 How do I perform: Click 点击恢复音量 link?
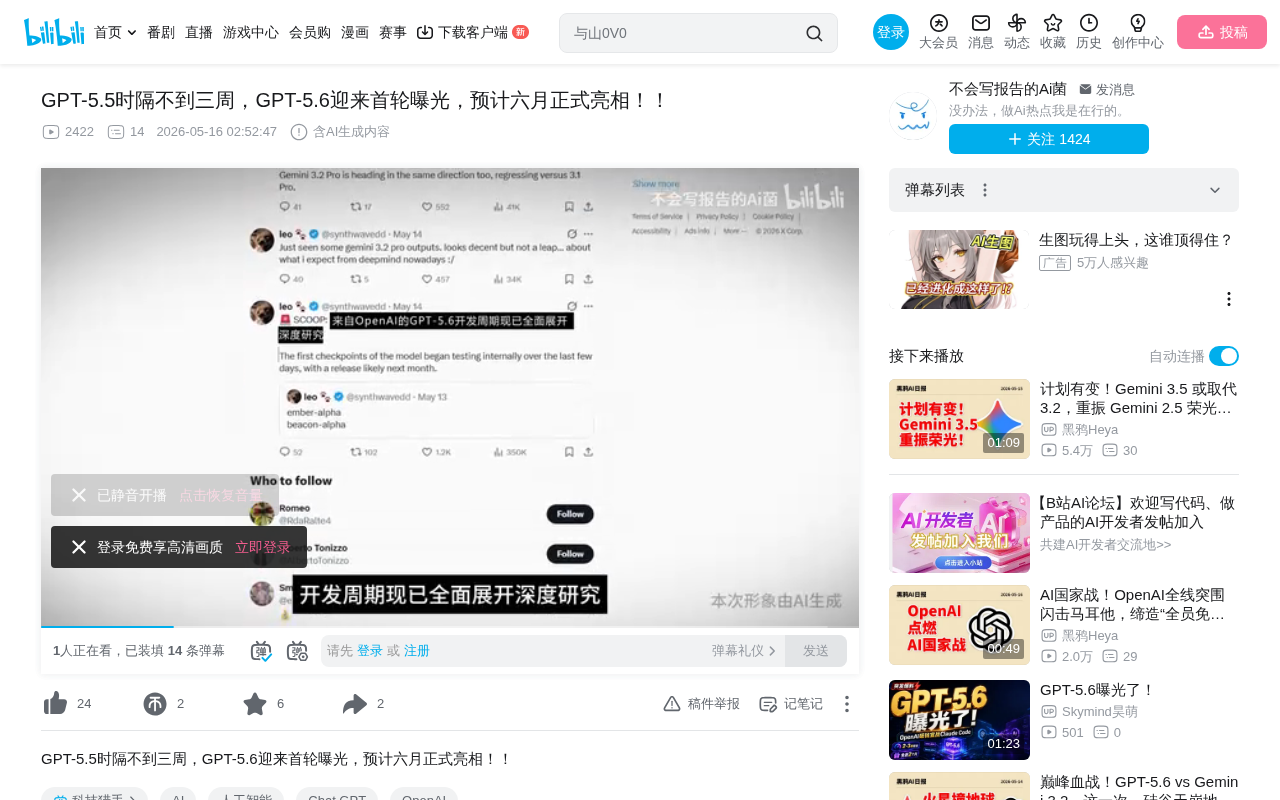coord(221,495)
